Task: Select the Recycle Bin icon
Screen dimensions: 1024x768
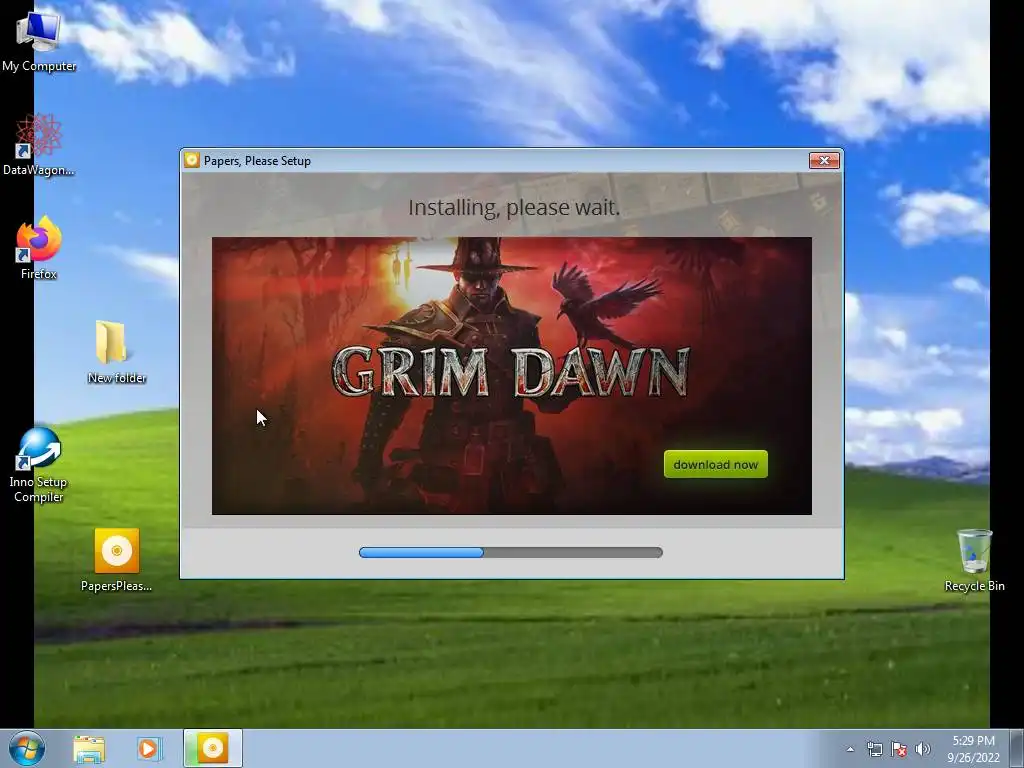Action: click(974, 560)
